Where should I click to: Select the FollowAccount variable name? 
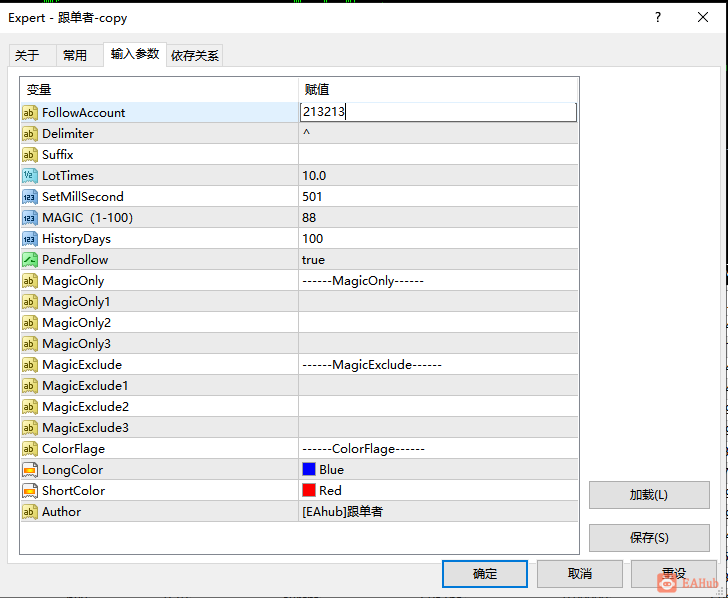pyautogui.click(x=84, y=113)
